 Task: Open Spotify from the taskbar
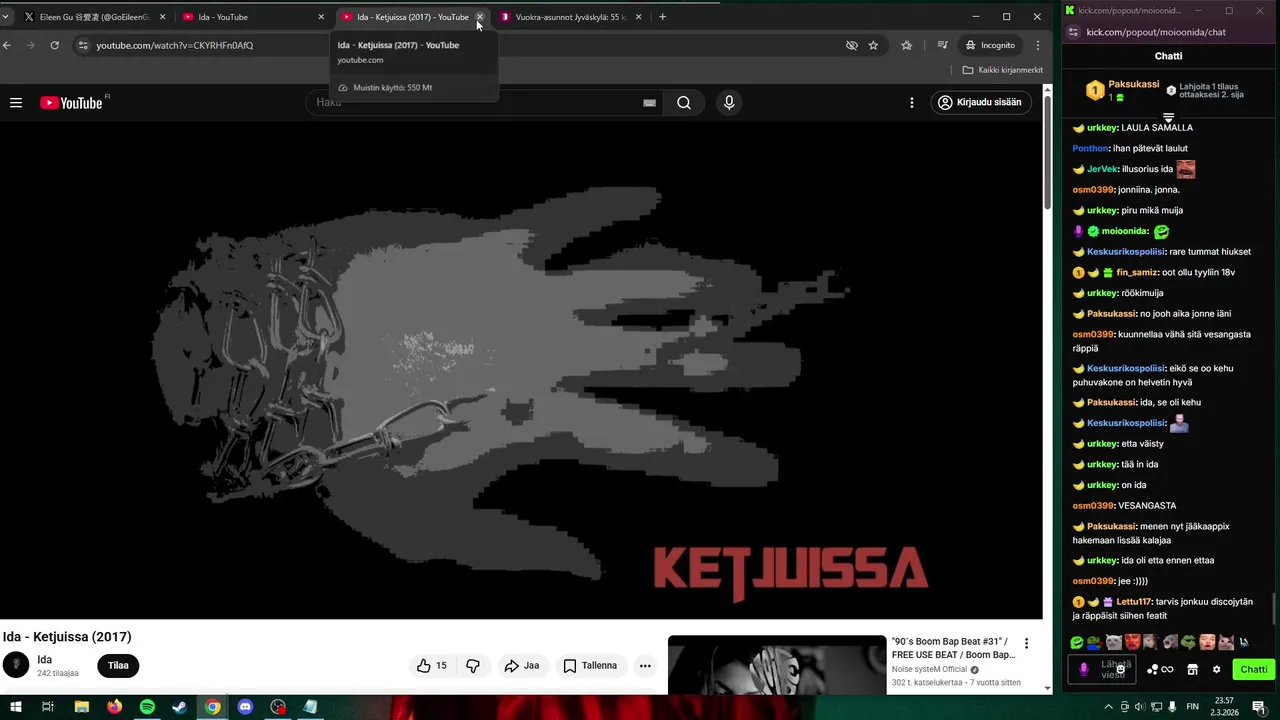click(147, 707)
